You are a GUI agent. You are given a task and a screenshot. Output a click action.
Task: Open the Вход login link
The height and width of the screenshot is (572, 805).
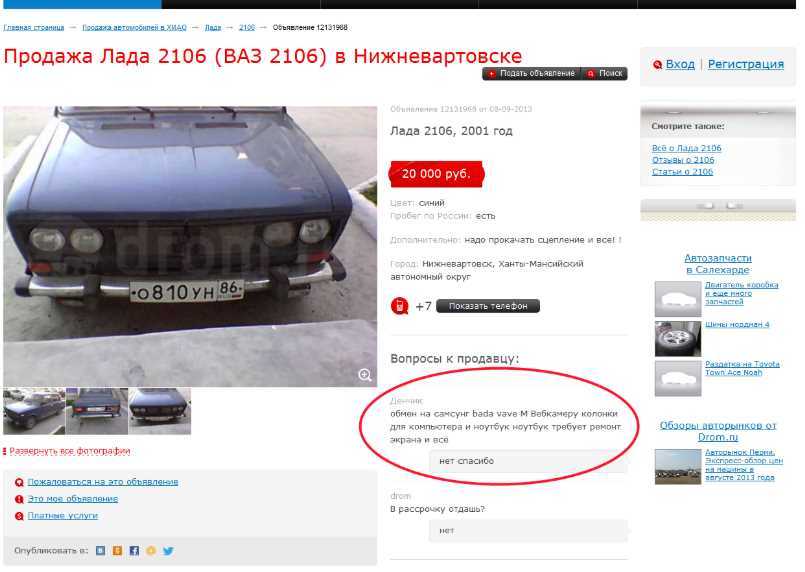click(x=680, y=64)
